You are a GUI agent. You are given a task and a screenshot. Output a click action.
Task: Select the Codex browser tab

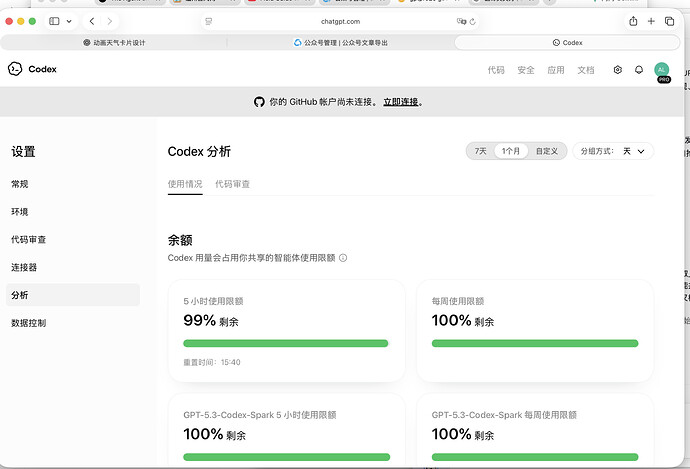coord(567,43)
